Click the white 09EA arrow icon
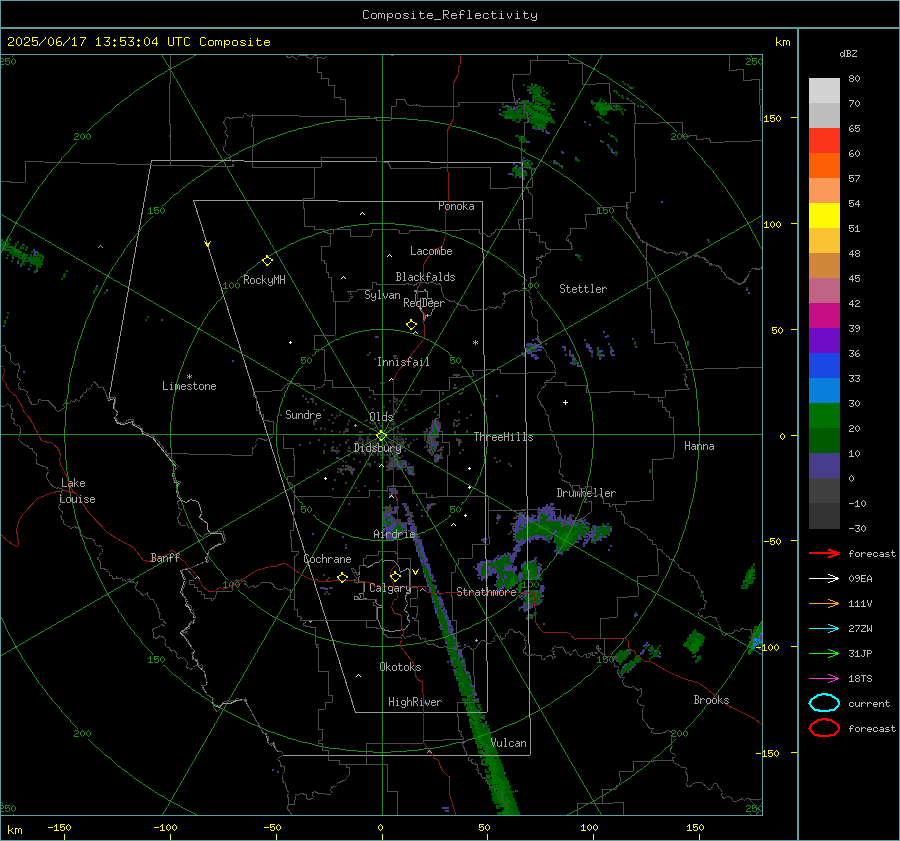Screen dimensions: 900x841 coord(824,579)
